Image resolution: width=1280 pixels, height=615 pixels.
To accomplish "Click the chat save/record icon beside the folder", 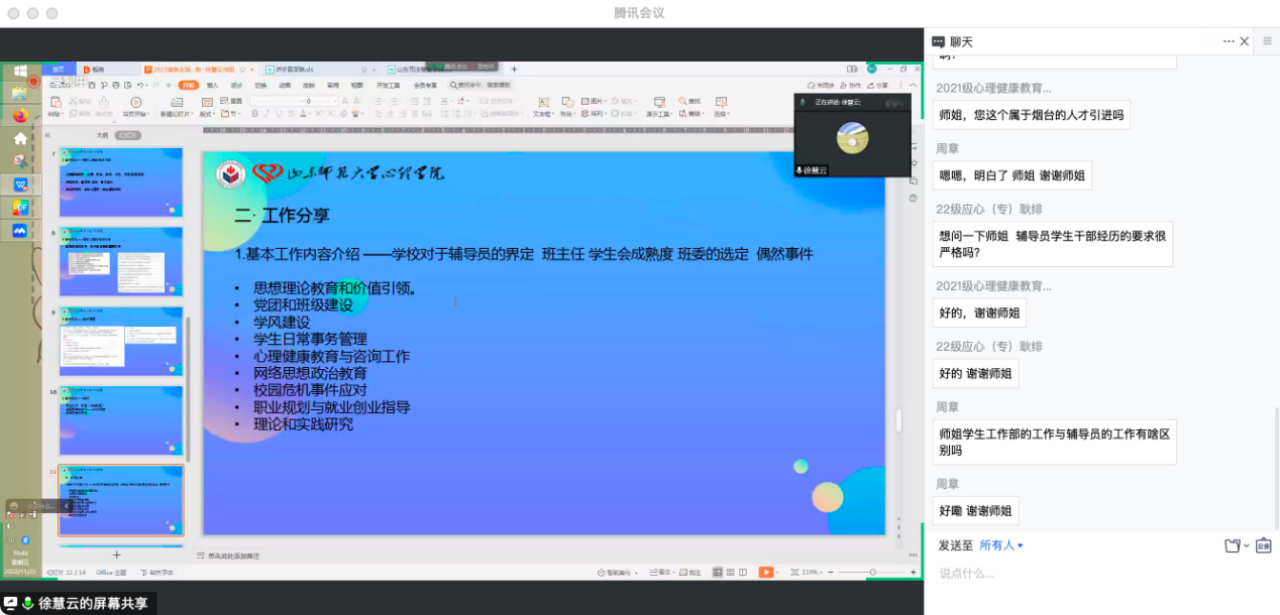I will 1264,546.
